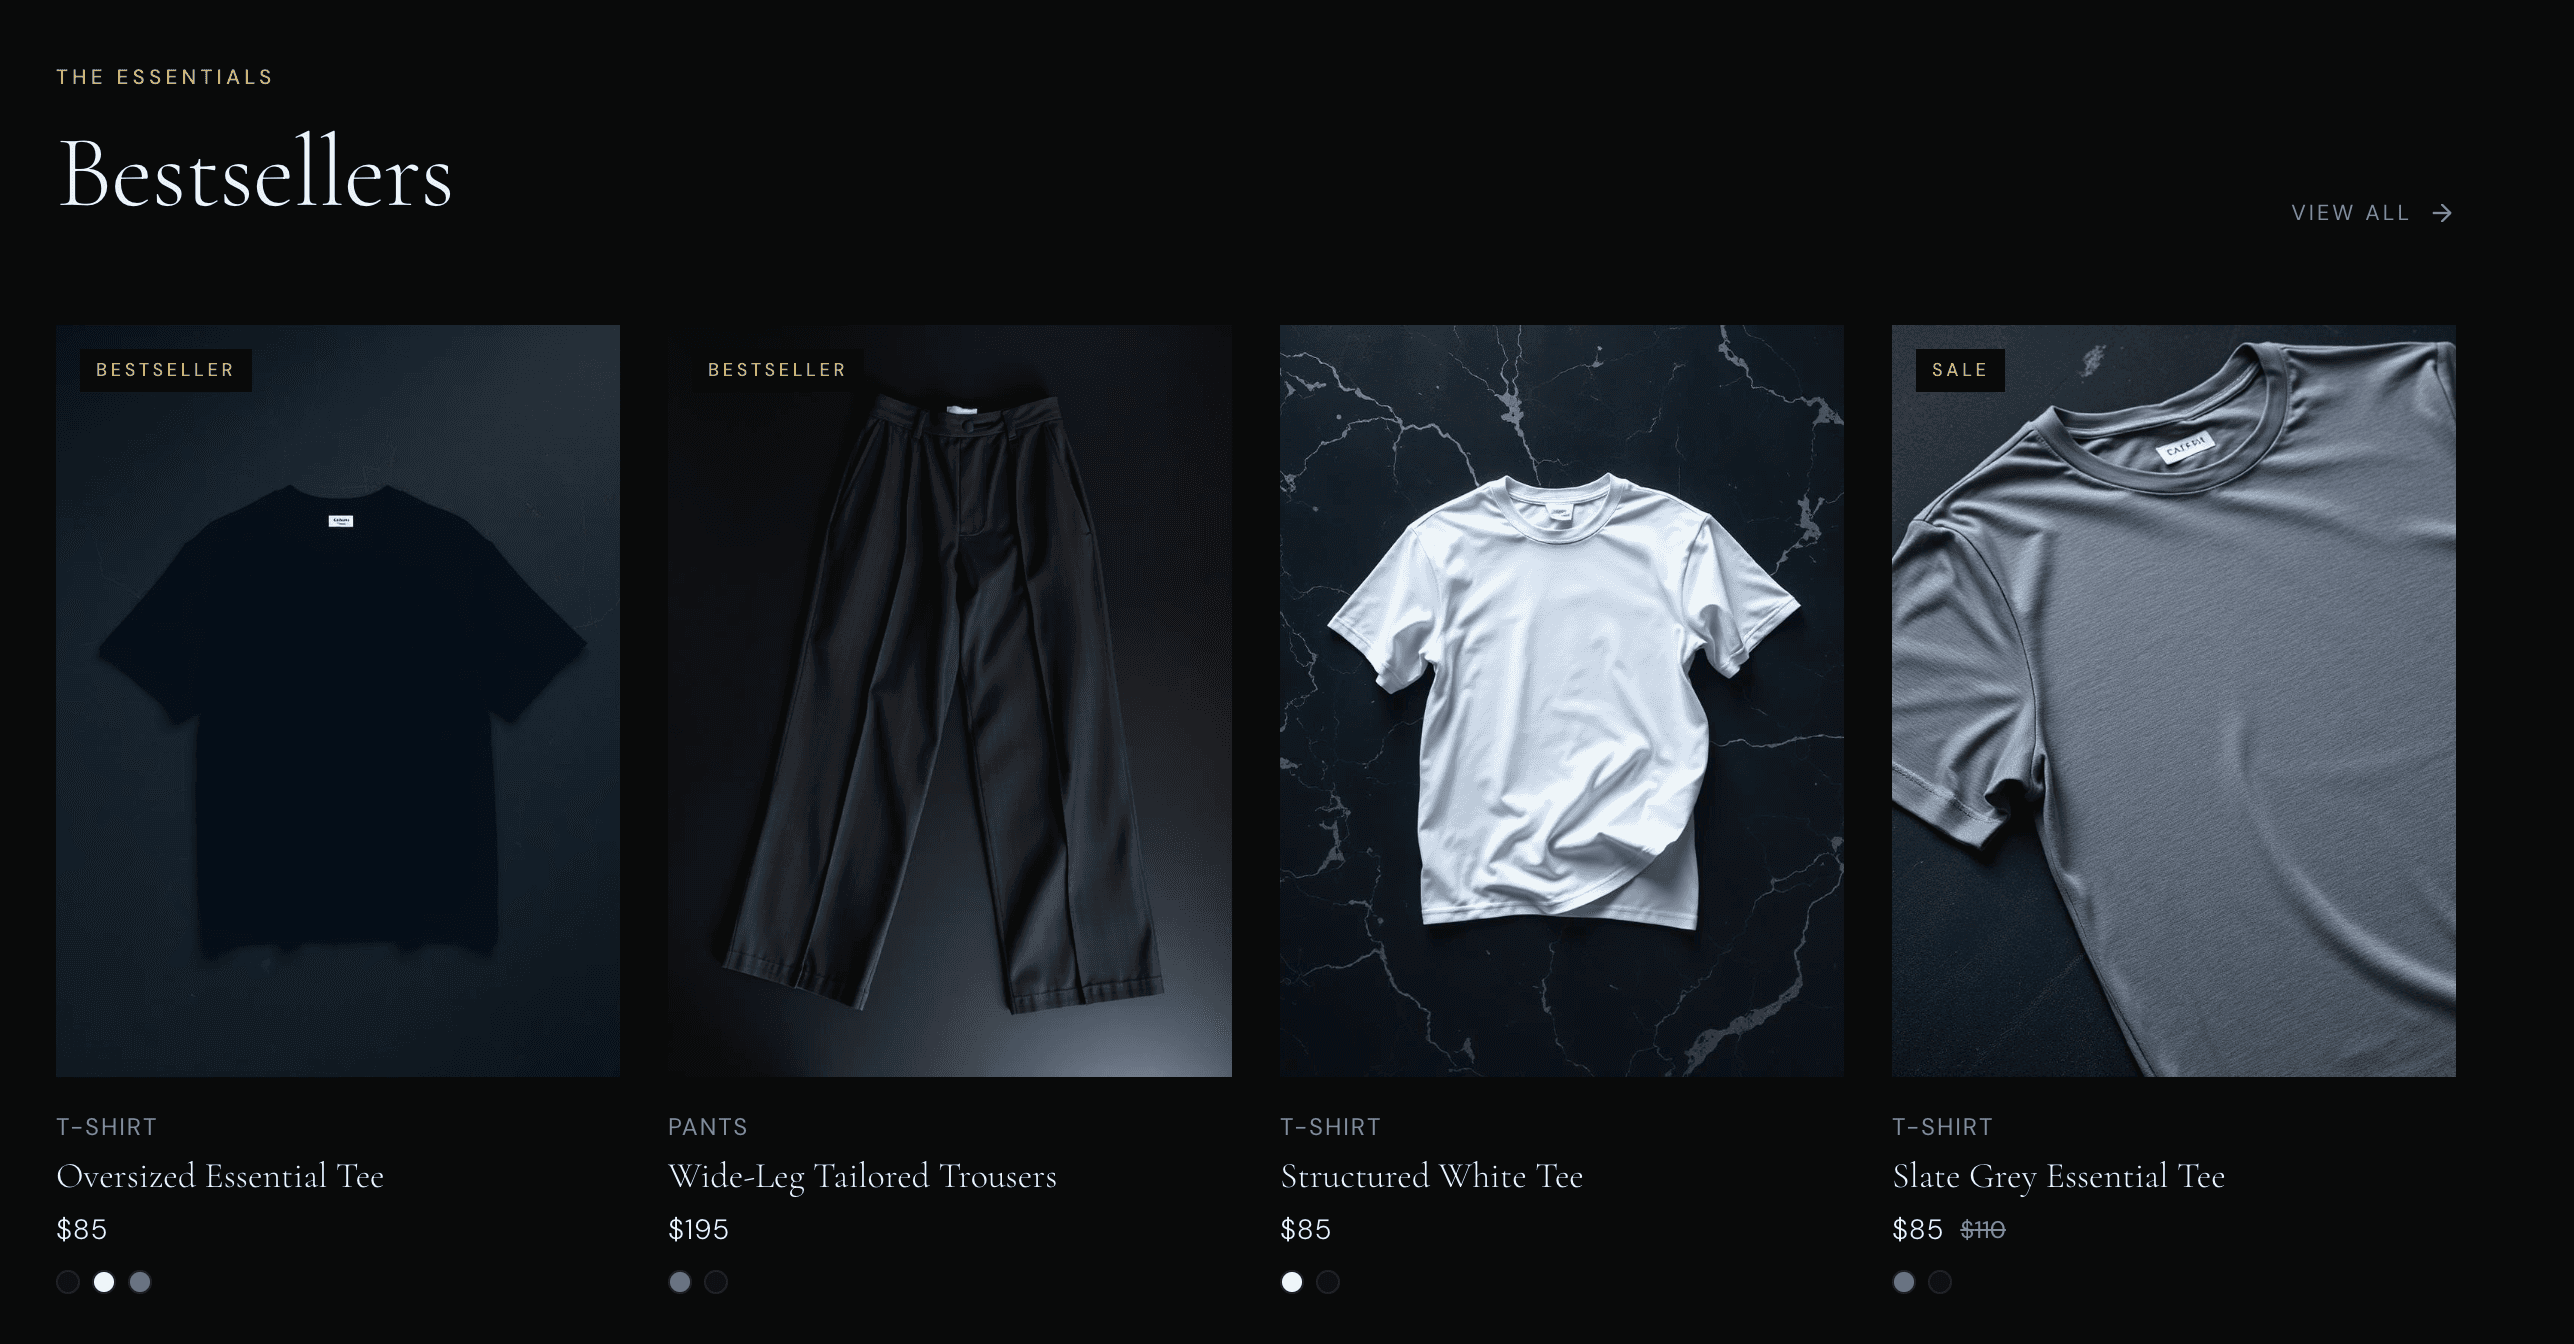Image resolution: width=2574 pixels, height=1344 pixels.
Task: Select black swatch for Oversized Essential Tee
Action: (68, 1282)
